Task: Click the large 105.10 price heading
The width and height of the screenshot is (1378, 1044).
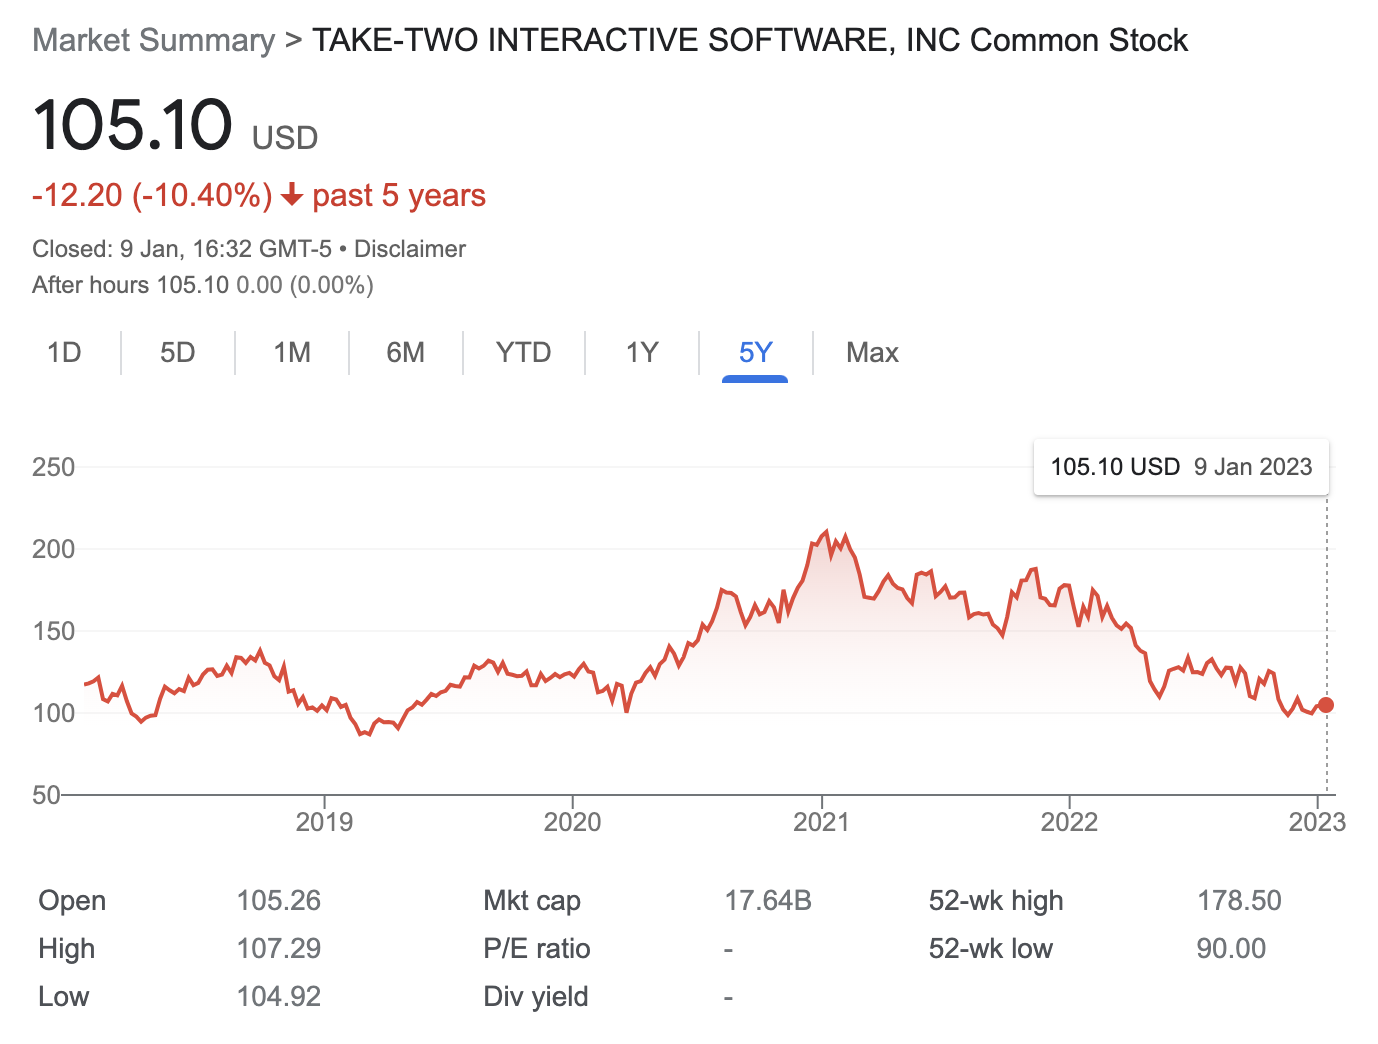Action: point(132,126)
